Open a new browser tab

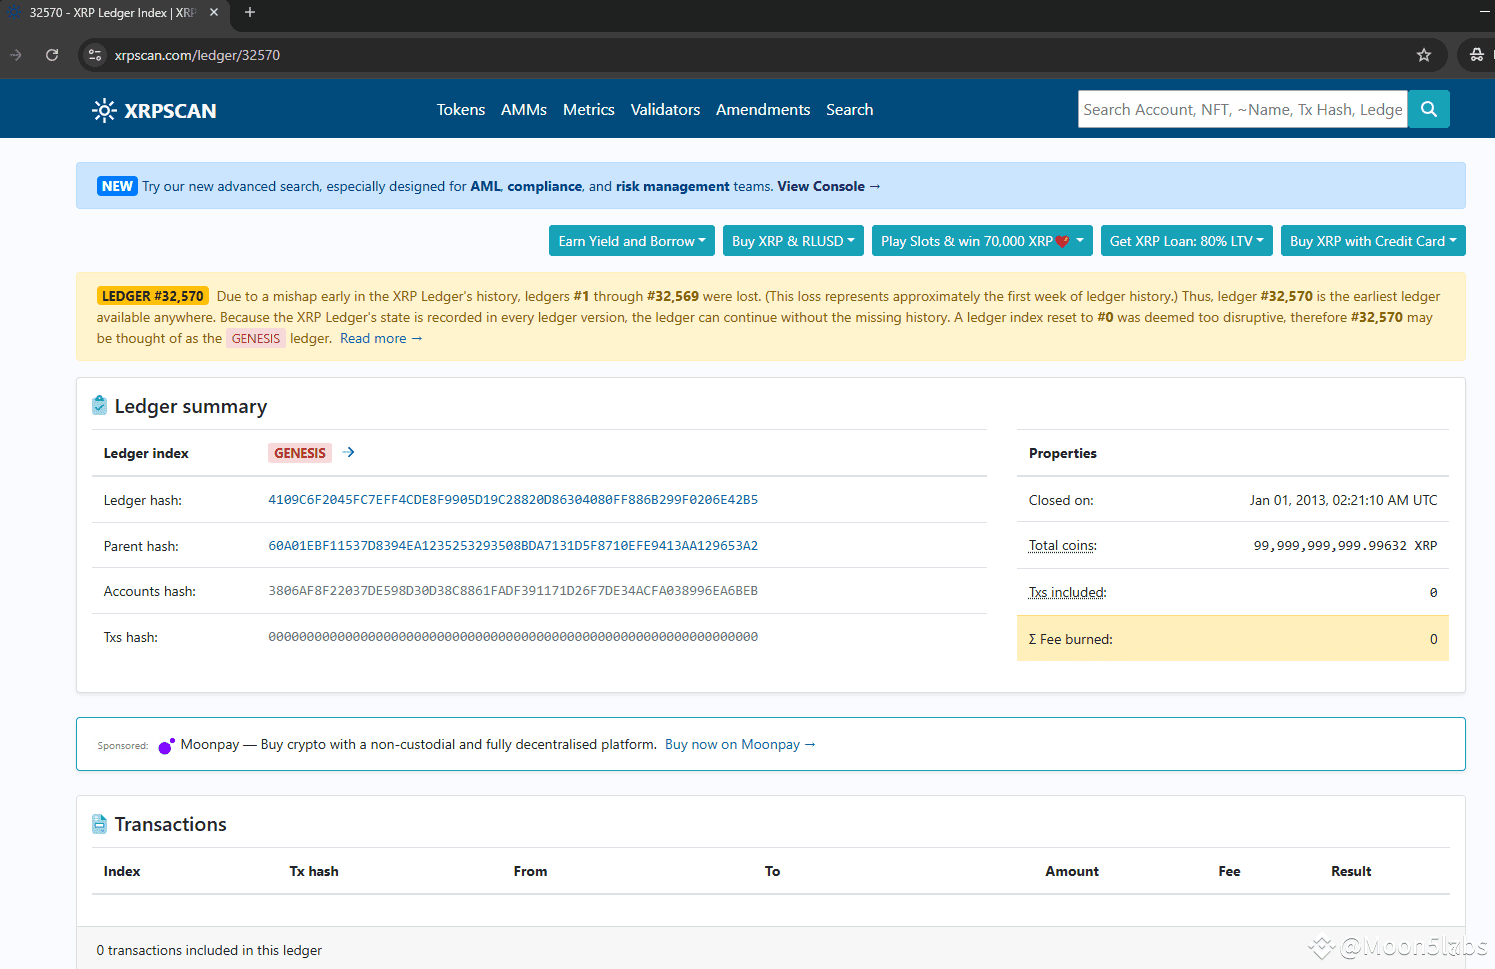click(x=250, y=13)
